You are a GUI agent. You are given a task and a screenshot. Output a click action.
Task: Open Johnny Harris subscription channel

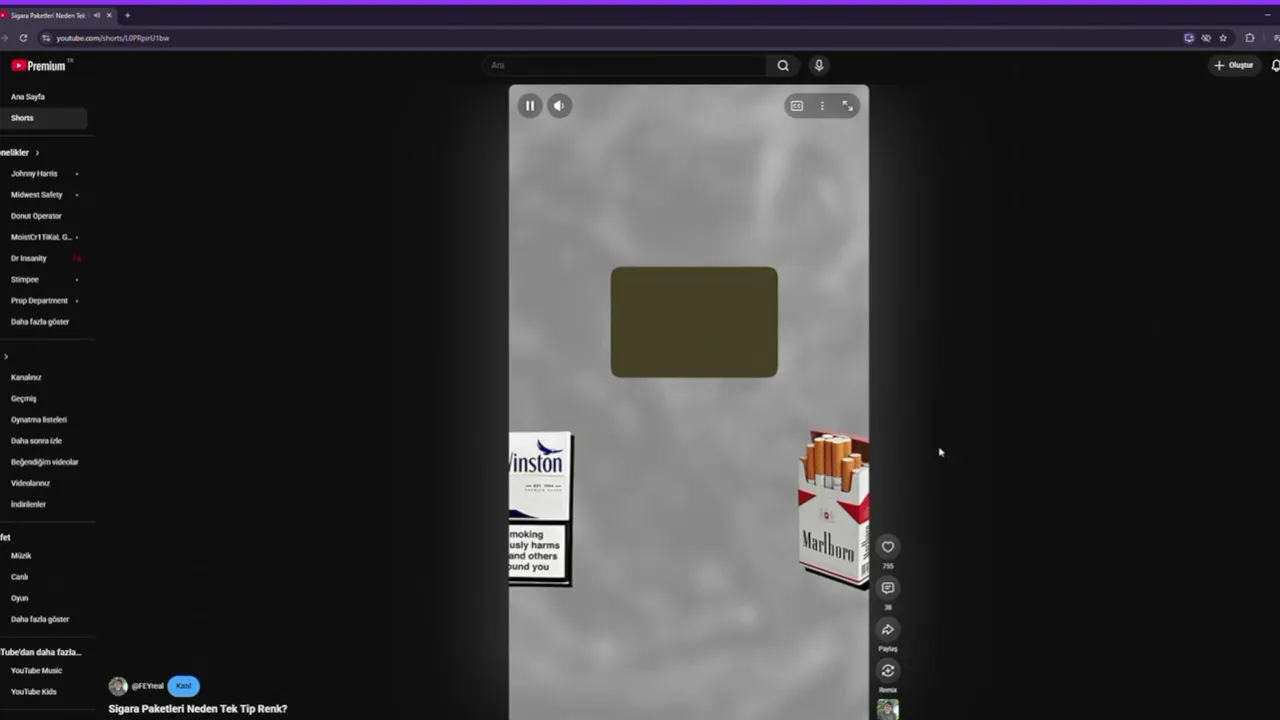tap(34, 174)
